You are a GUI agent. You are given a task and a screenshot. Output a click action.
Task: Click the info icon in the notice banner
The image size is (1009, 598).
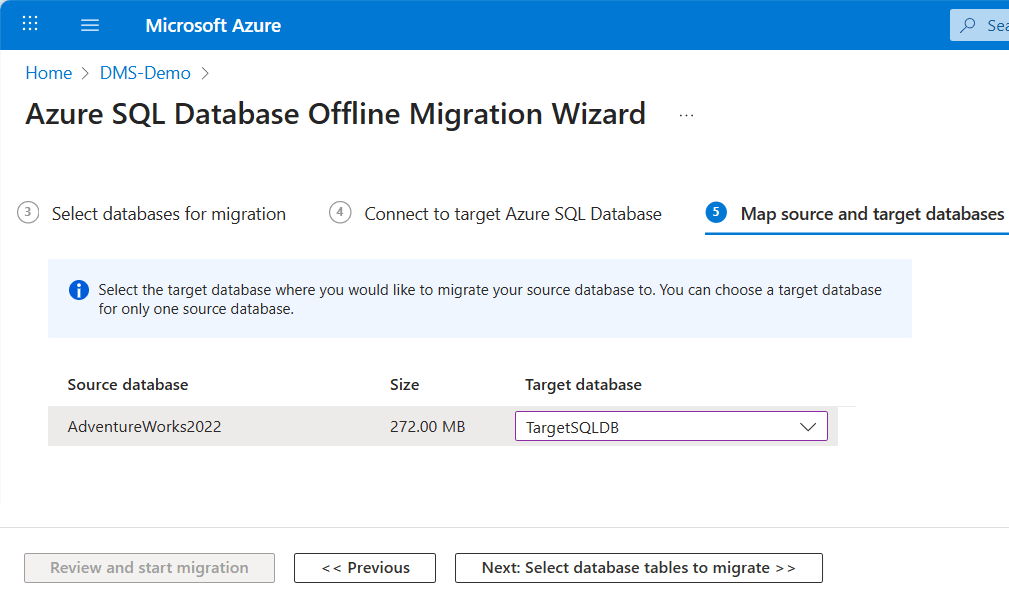pyautogui.click(x=78, y=291)
